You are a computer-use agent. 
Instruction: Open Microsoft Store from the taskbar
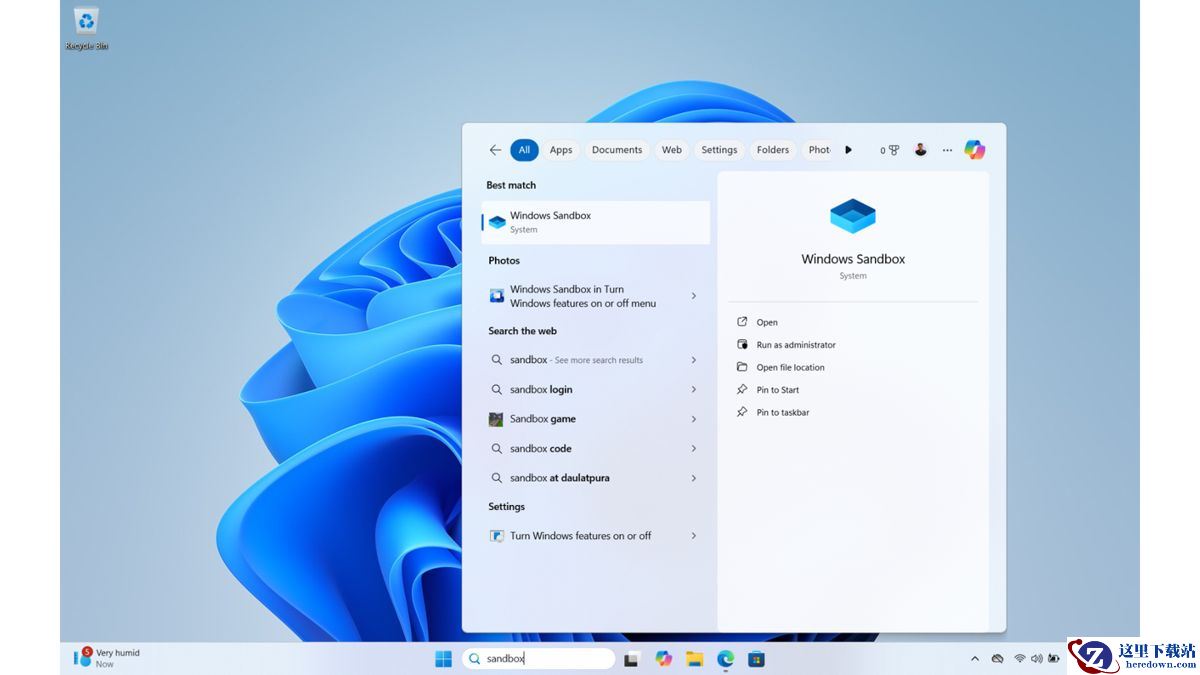756,658
